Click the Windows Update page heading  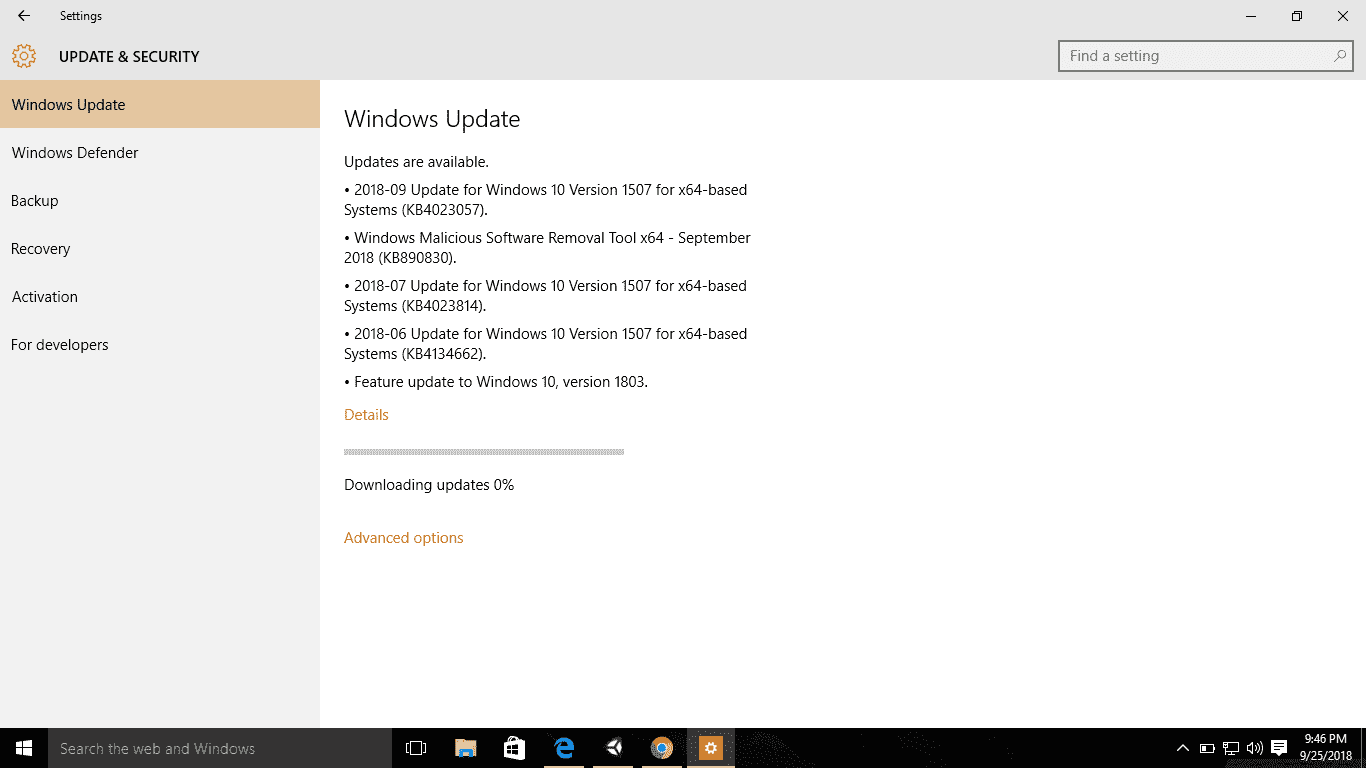(432, 118)
